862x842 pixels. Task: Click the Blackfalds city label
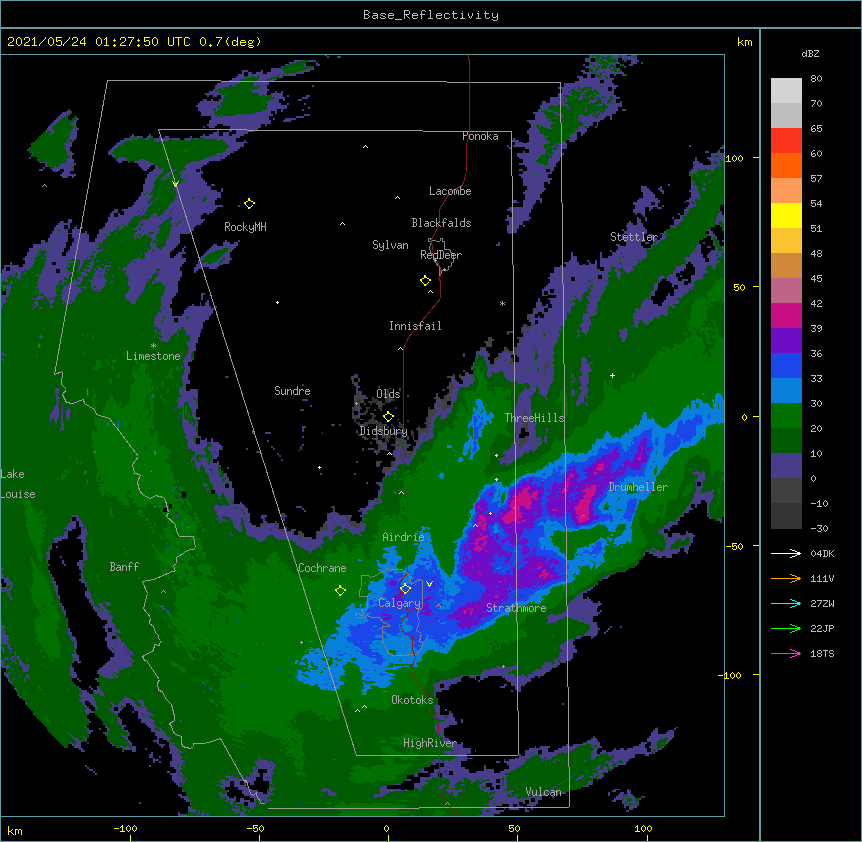441,223
